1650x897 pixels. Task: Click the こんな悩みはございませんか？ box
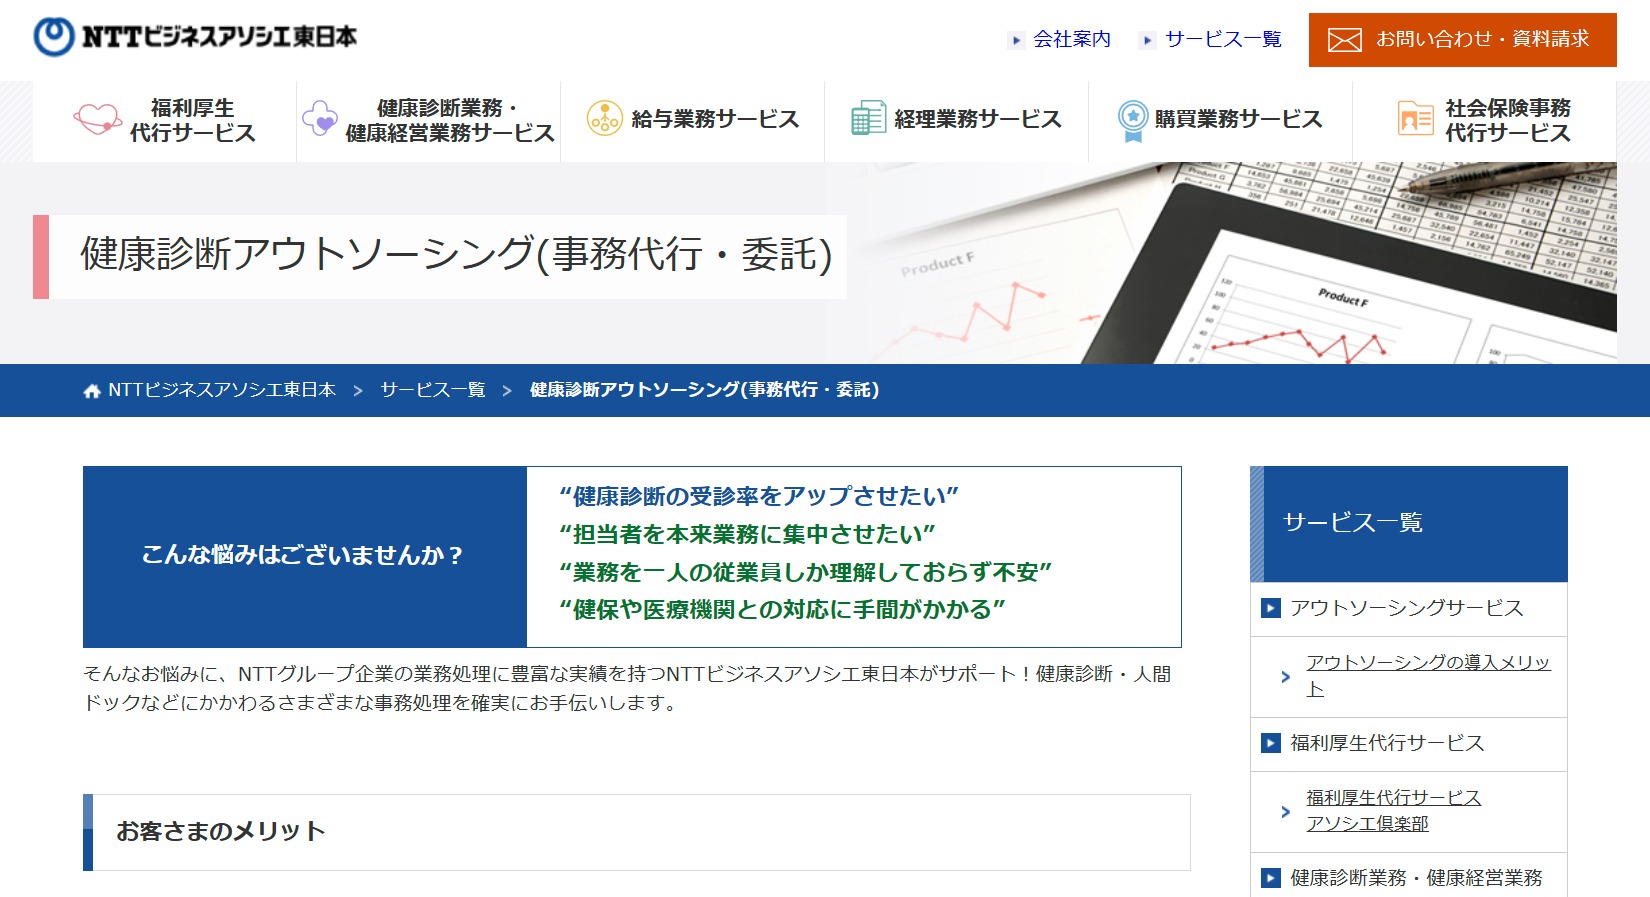click(x=304, y=556)
